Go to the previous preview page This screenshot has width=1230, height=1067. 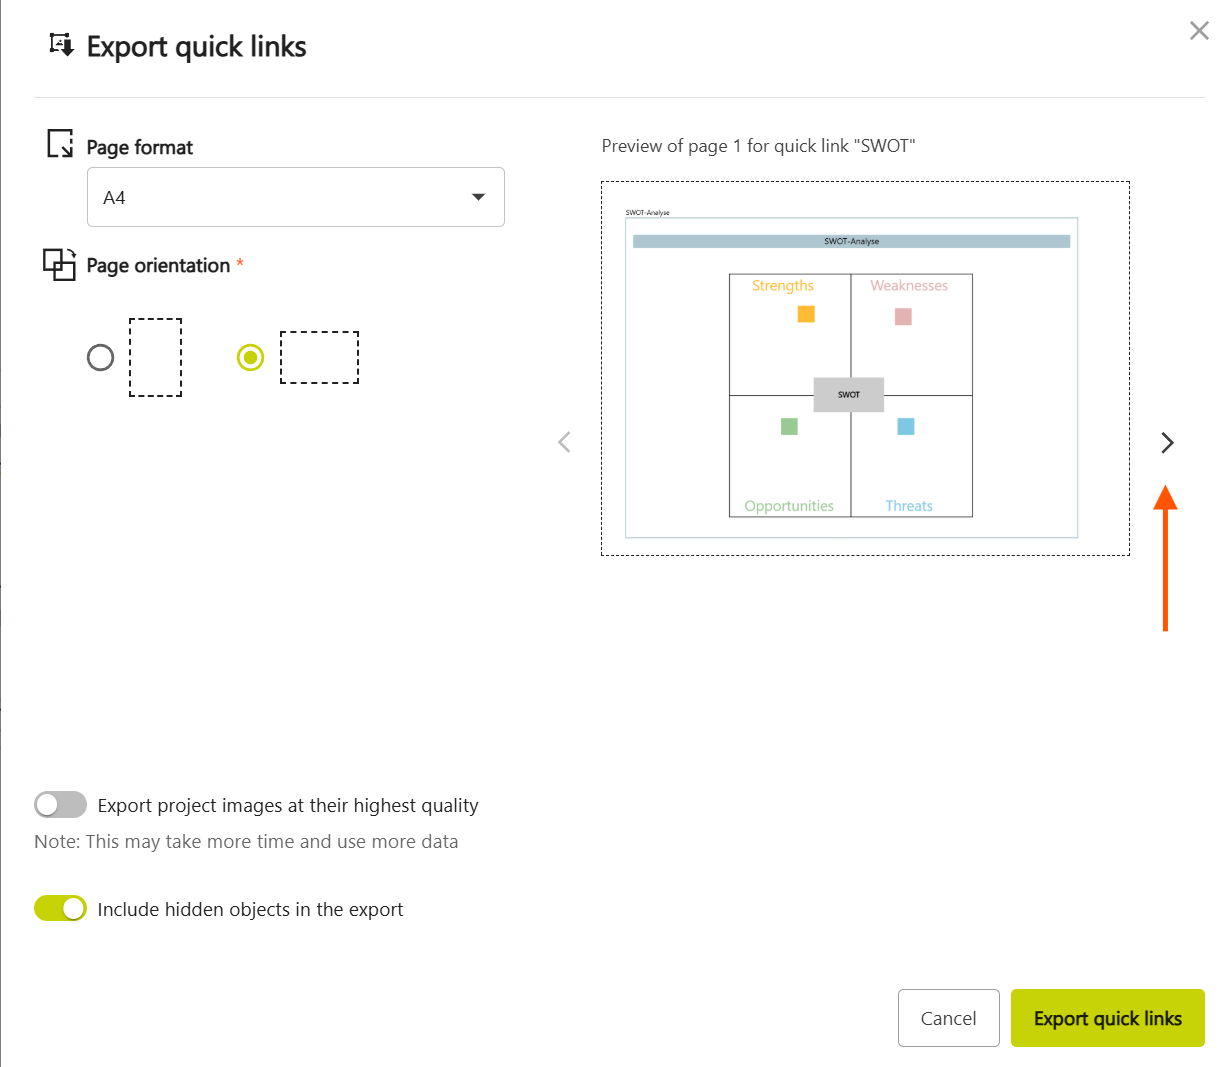(x=565, y=442)
